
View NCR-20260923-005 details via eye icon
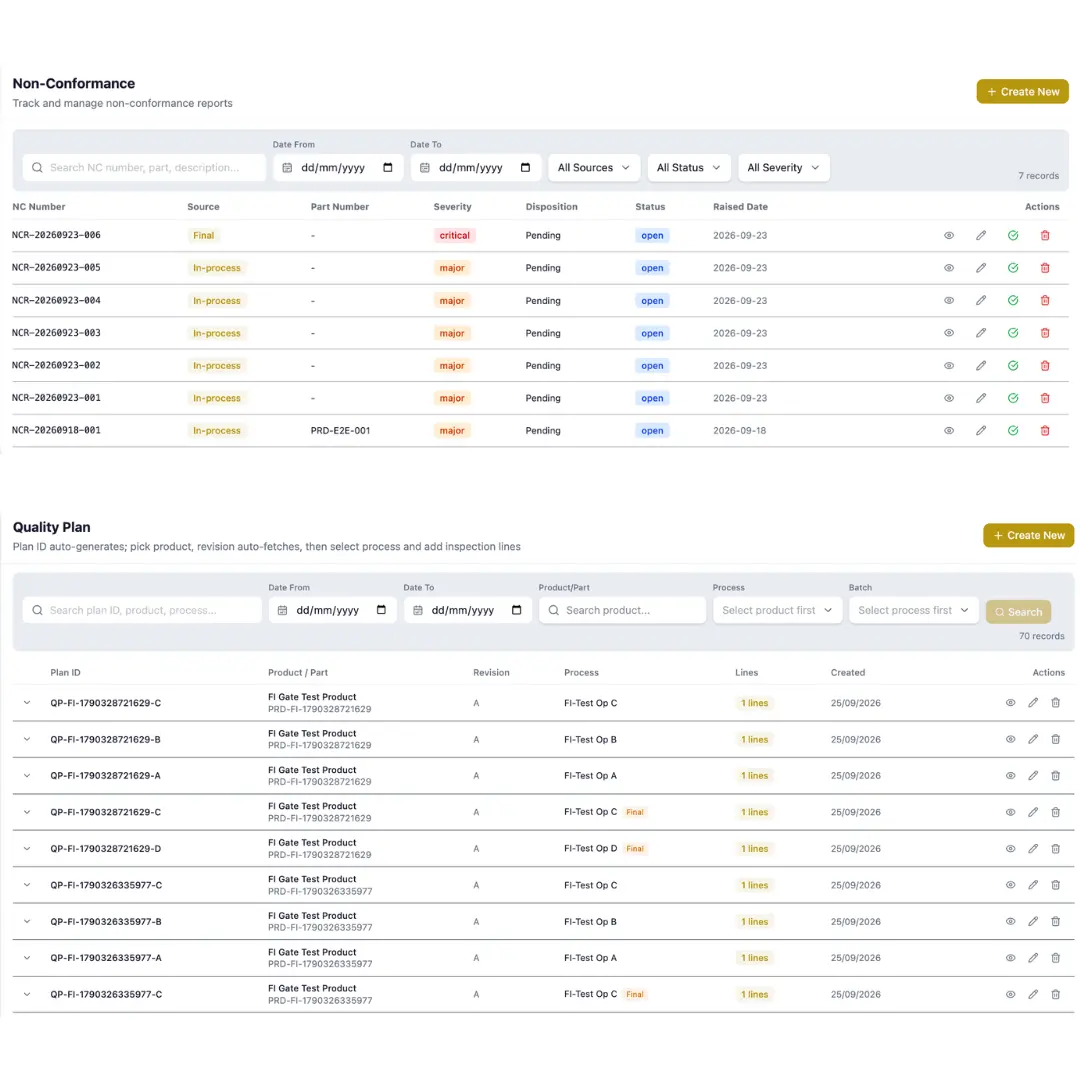948,268
